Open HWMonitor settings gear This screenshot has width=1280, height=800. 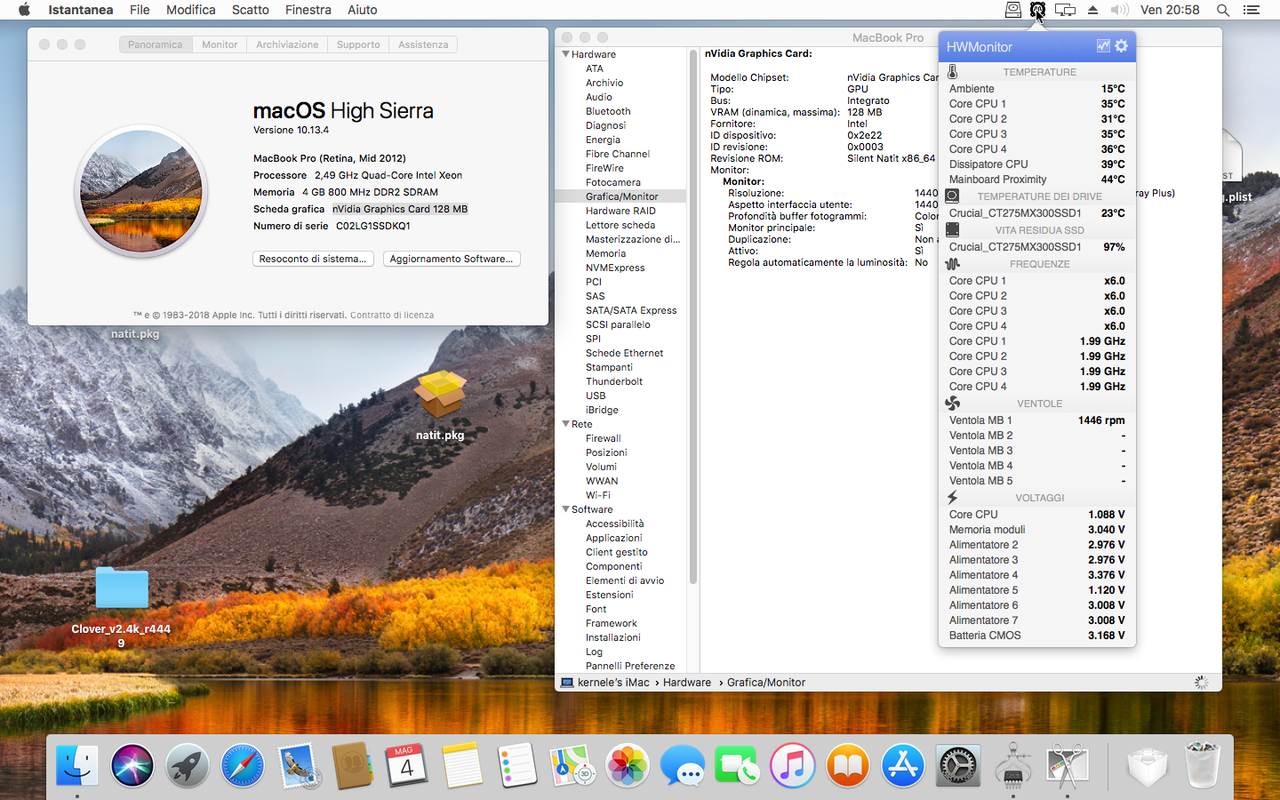tap(1121, 46)
